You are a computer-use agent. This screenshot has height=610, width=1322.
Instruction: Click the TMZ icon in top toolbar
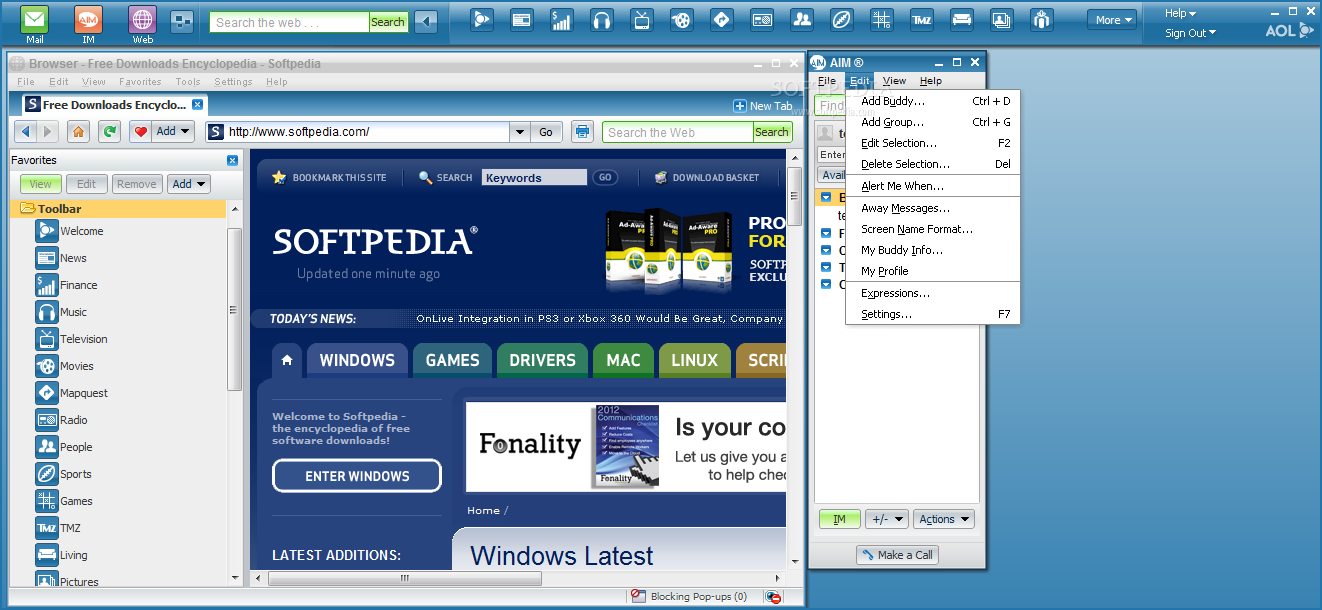(x=921, y=19)
